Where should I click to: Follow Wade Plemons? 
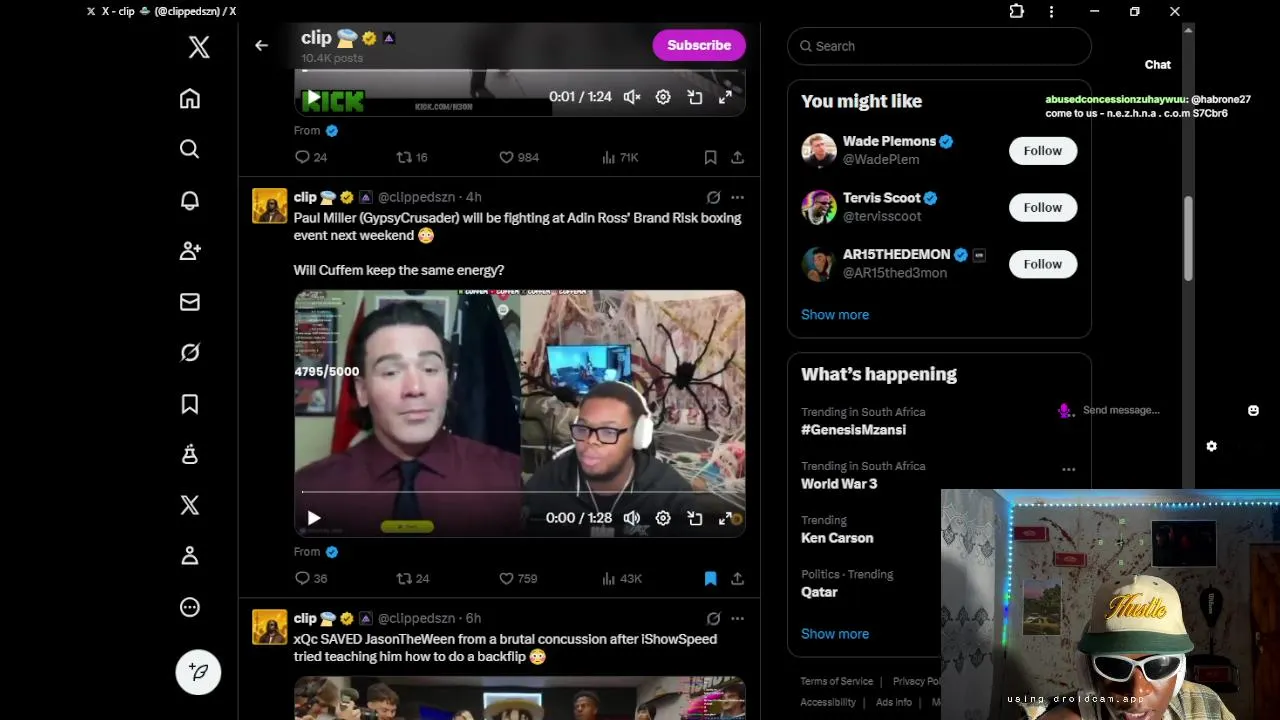pyautogui.click(x=1042, y=150)
